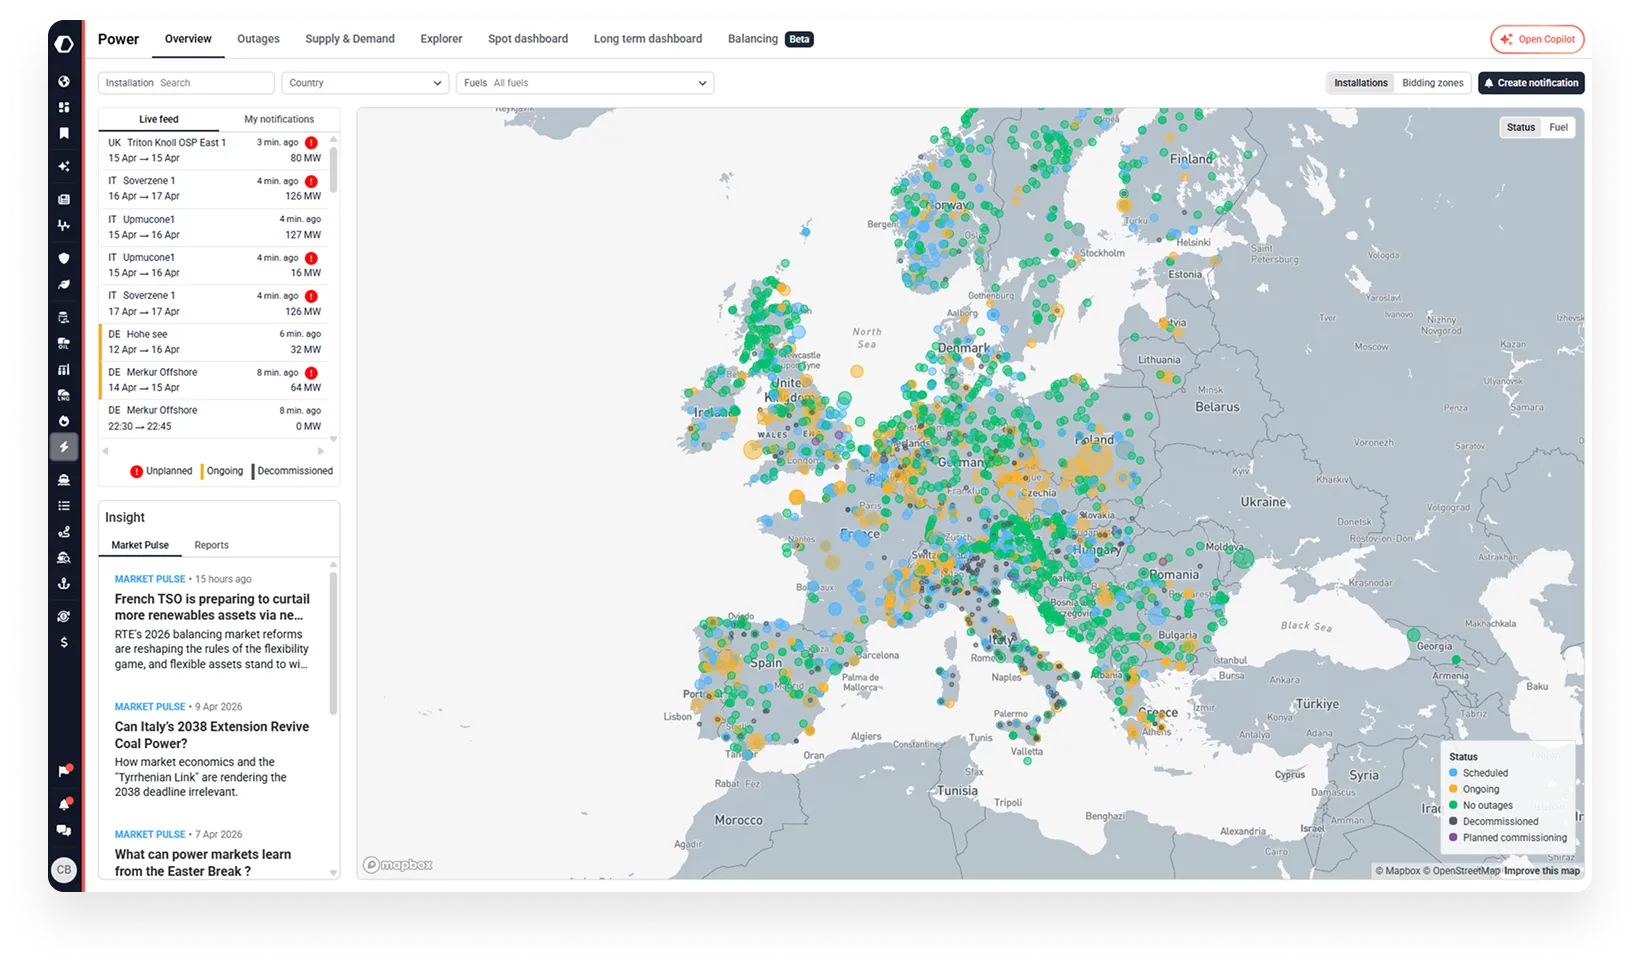Screen dimensions: 1640x968
Task: Click the Improve this map link
Action: coord(1542,871)
